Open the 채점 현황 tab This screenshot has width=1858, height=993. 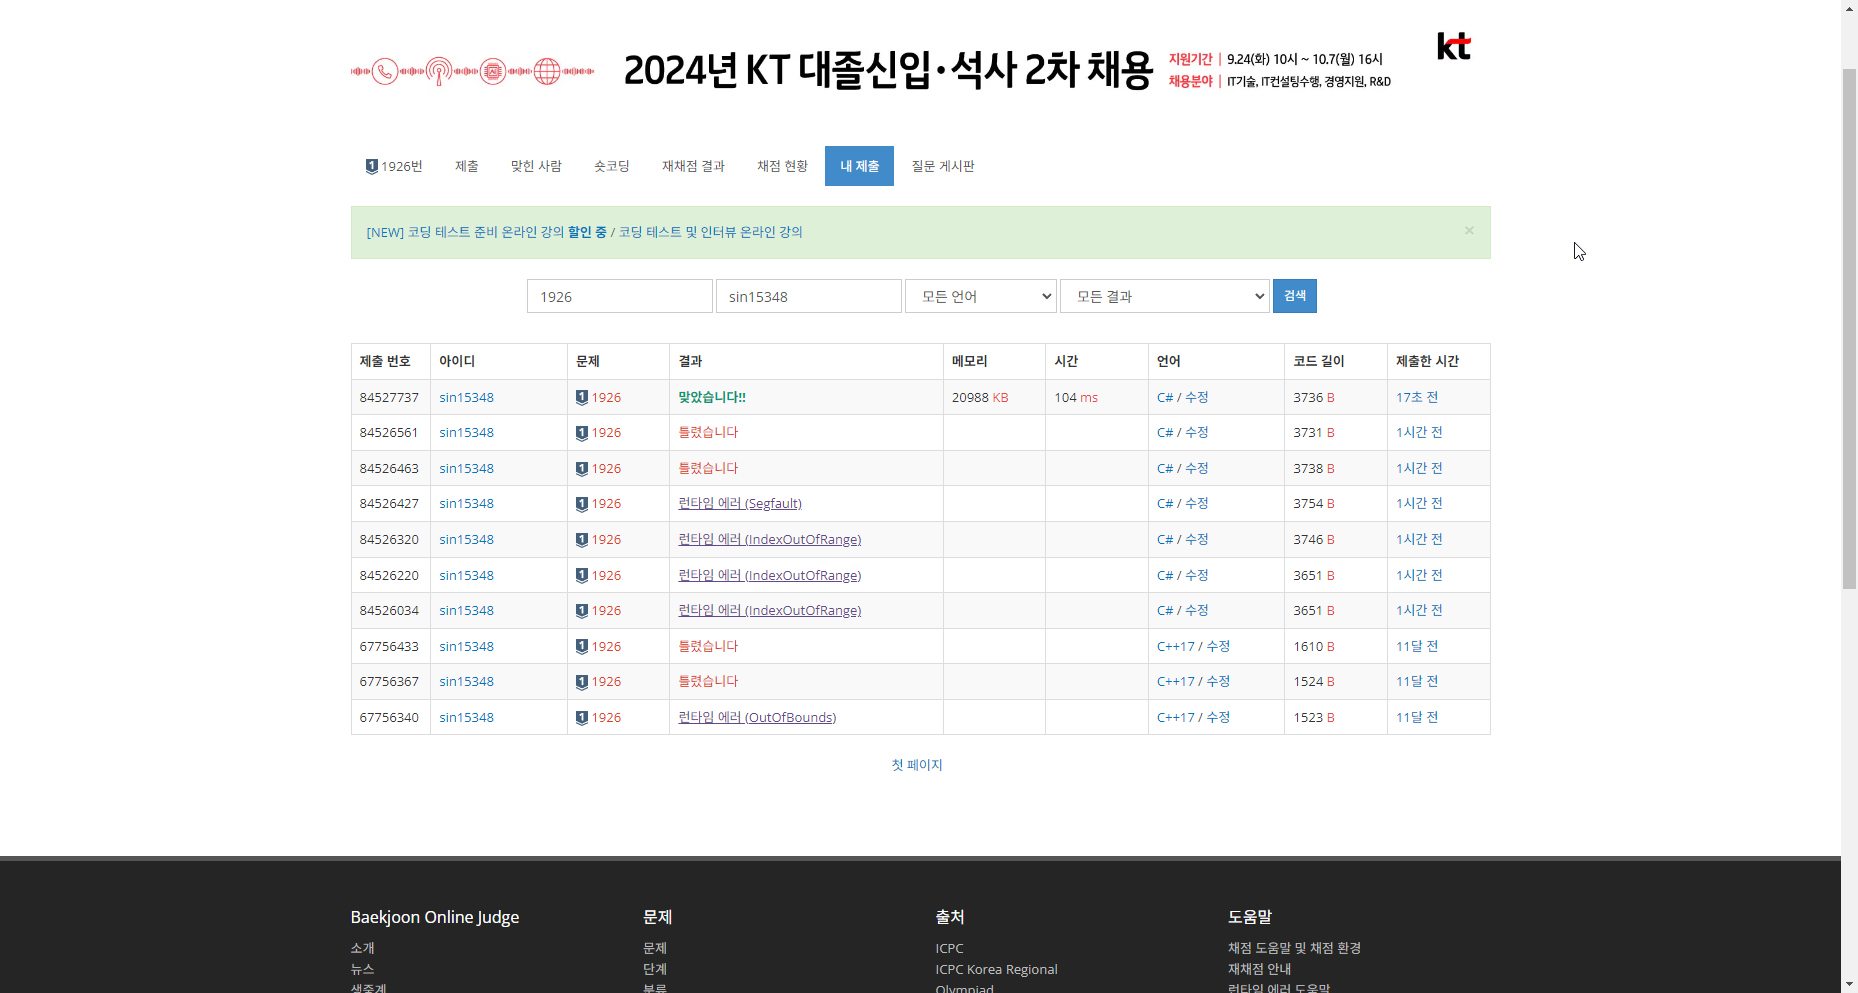782,166
